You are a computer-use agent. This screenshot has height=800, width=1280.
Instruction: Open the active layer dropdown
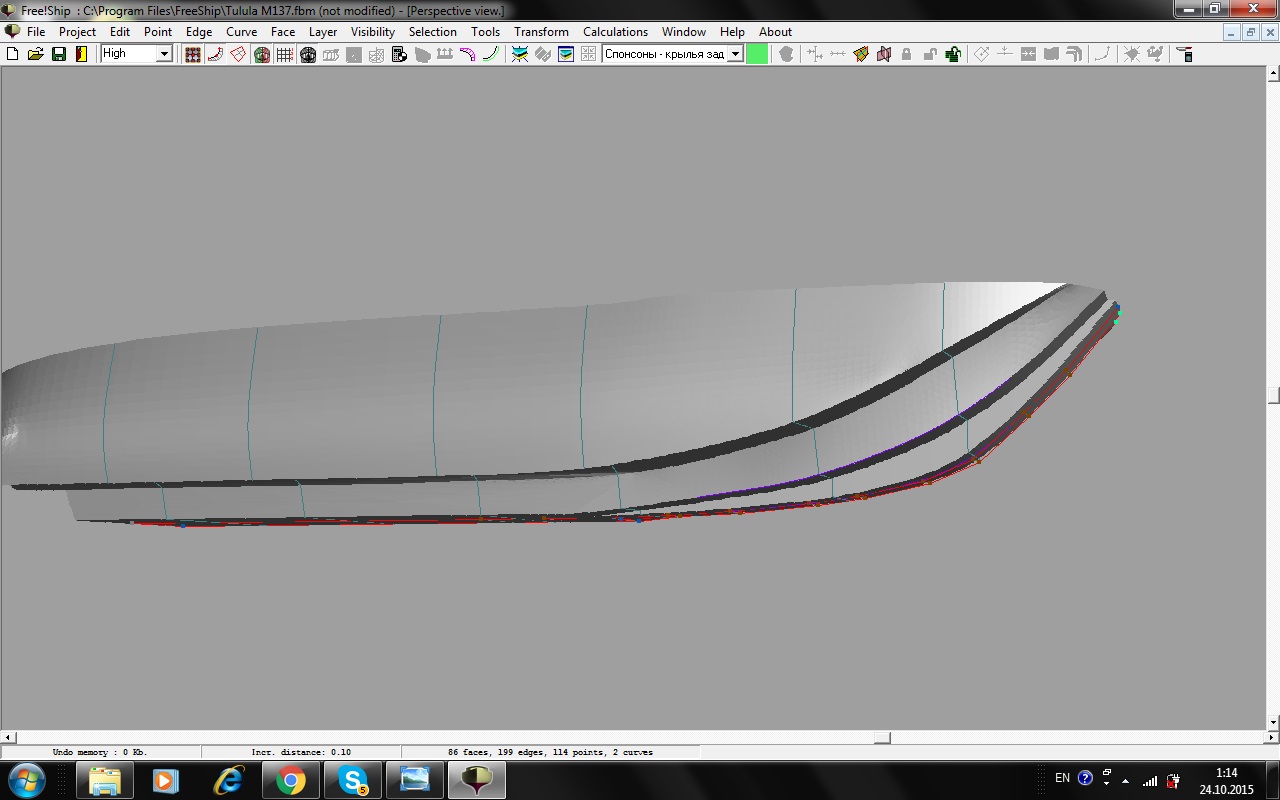tap(735, 54)
